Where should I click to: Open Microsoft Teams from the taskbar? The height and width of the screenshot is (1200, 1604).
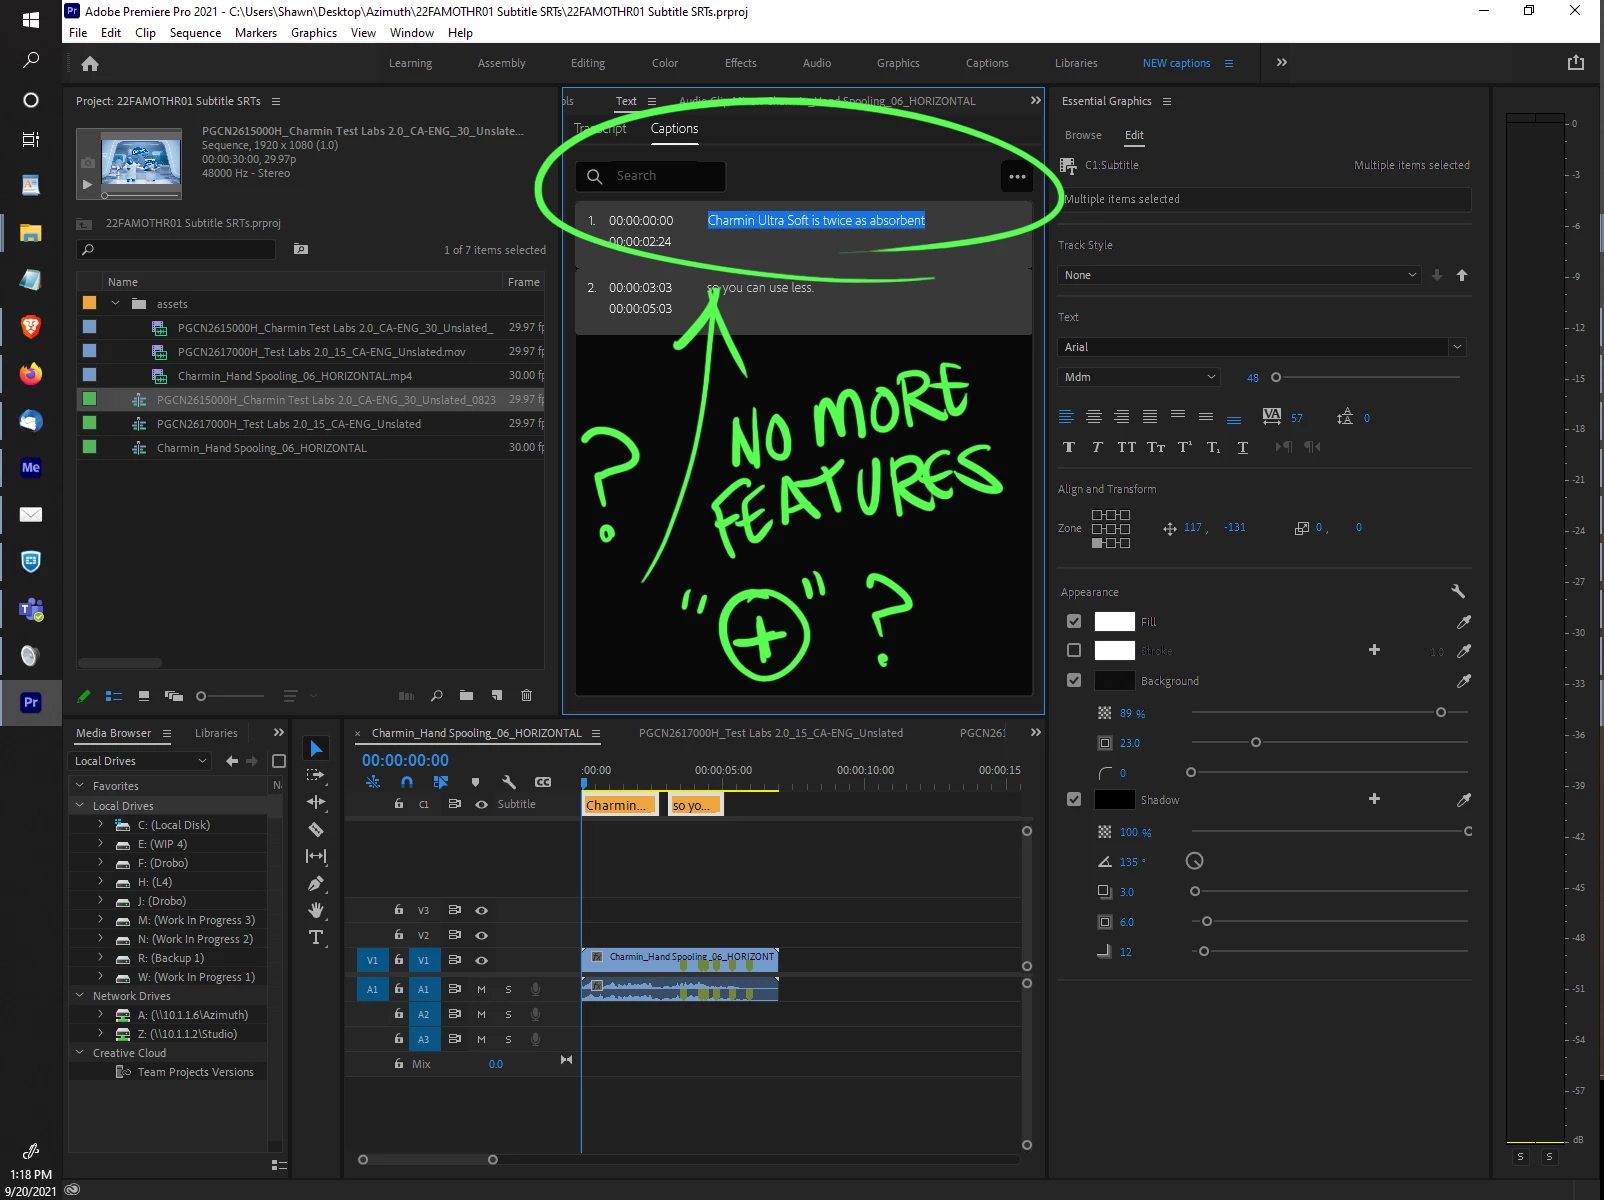coord(31,609)
